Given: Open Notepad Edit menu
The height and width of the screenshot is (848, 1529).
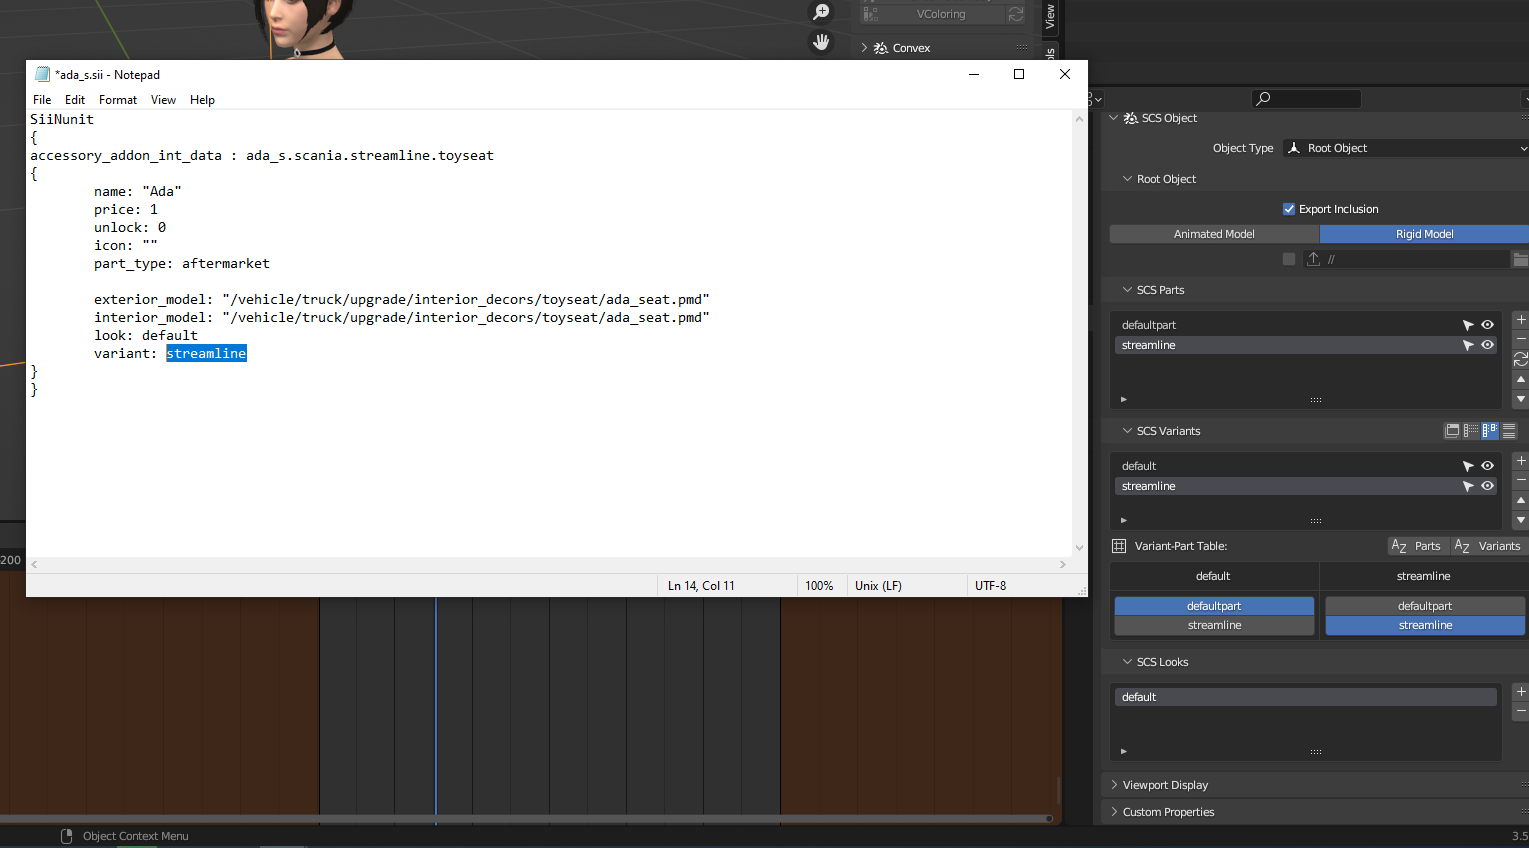Looking at the screenshot, I should pos(75,100).
